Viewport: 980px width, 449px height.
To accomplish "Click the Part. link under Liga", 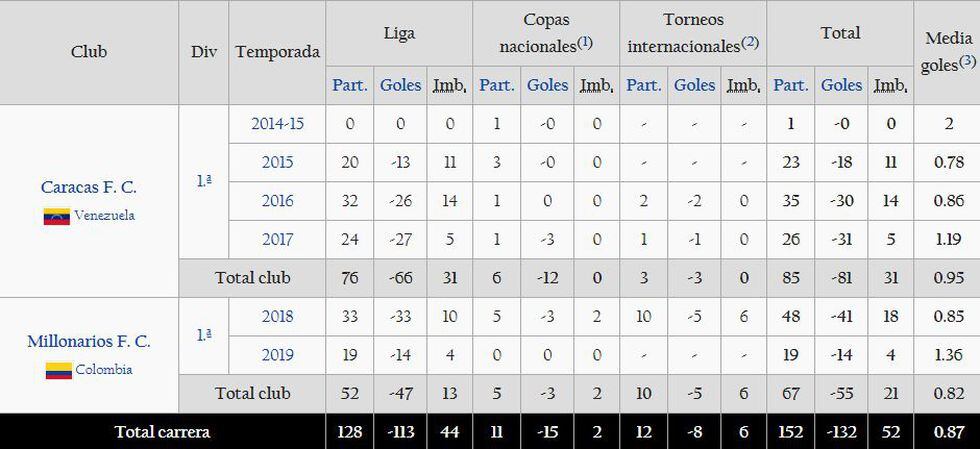I will (x=350, y=85).
